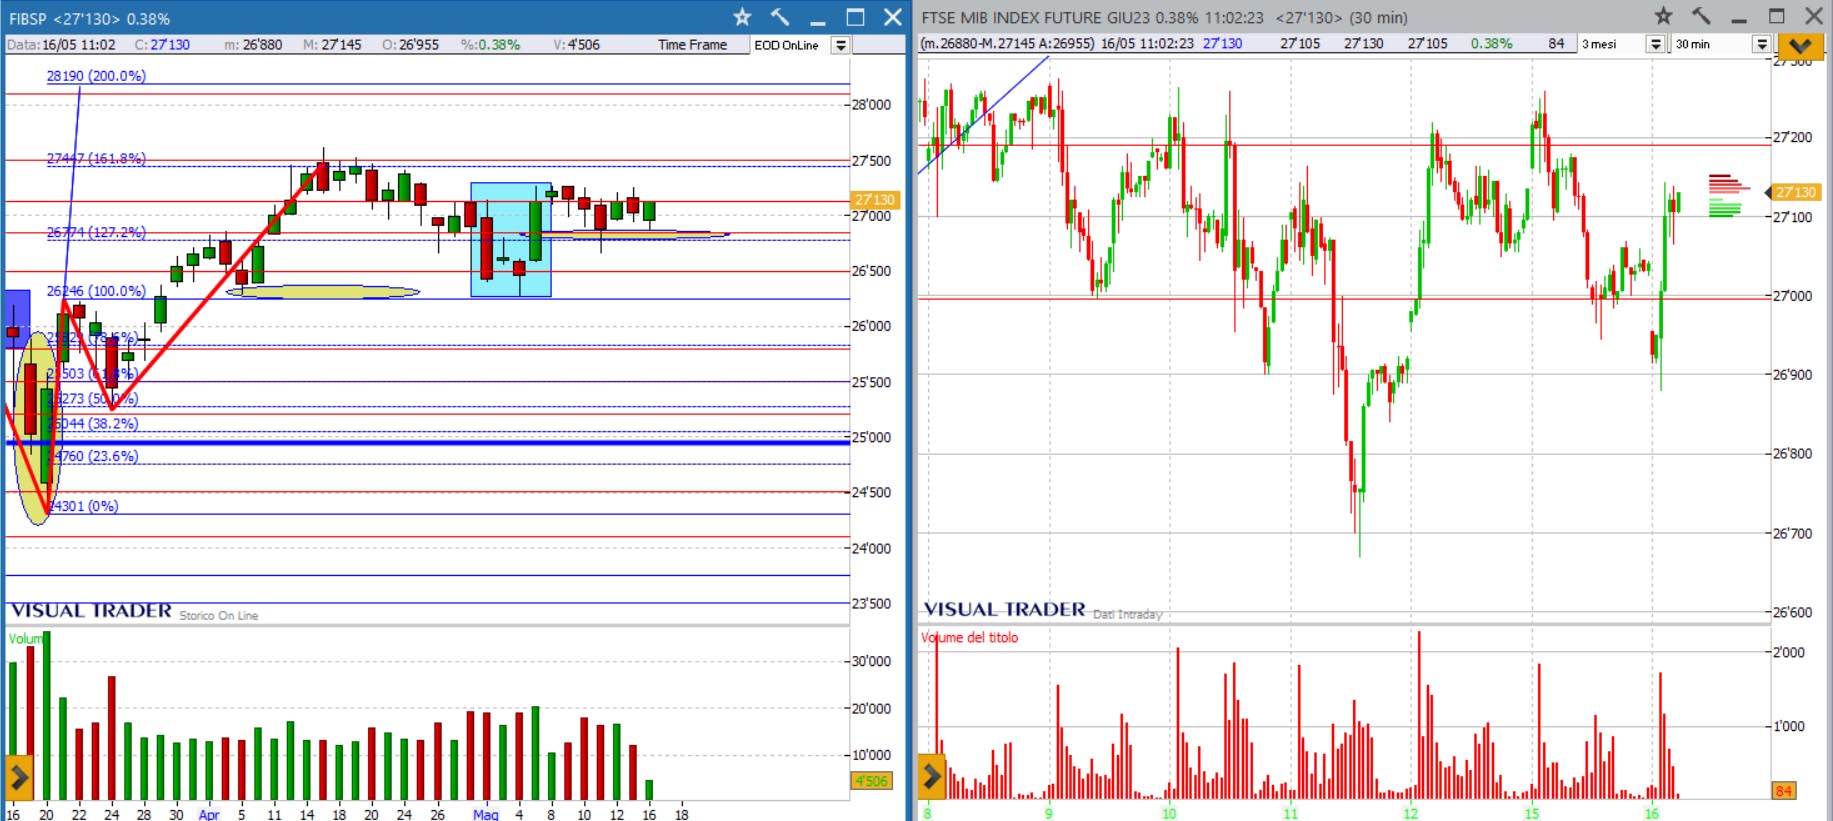Click the 27'130 price tag on FTSE MIB axis
Image resolution: width=1833 pixels, height=821 pixels.
click(x=1796, y=192)
